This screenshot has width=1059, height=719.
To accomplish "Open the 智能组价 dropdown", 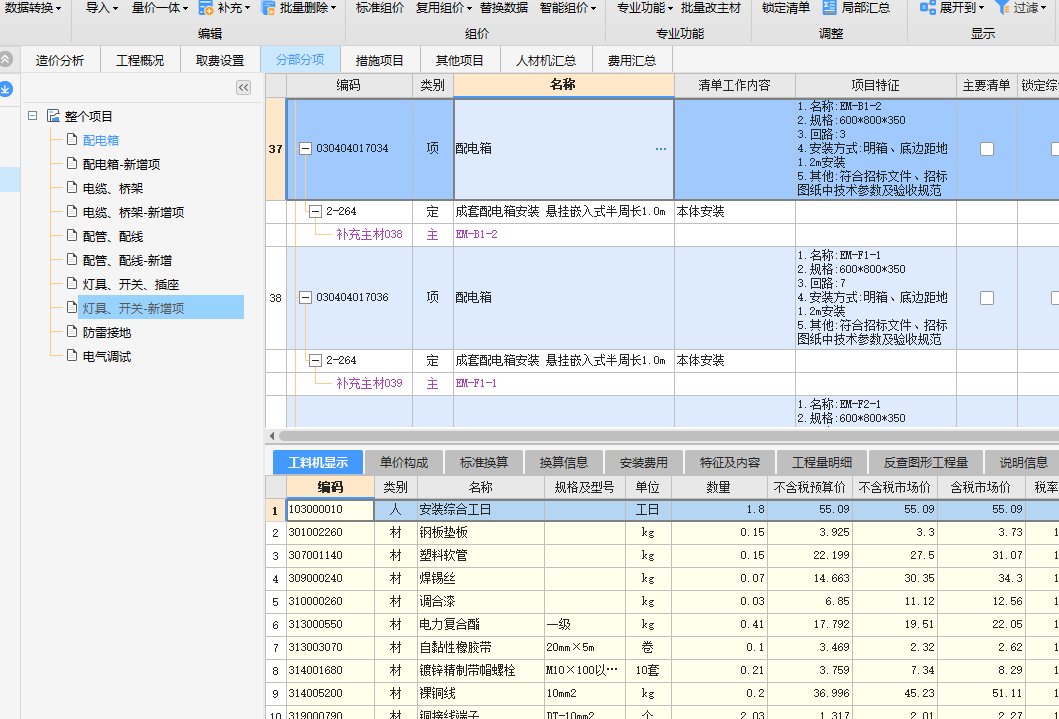I will (568, 8).
